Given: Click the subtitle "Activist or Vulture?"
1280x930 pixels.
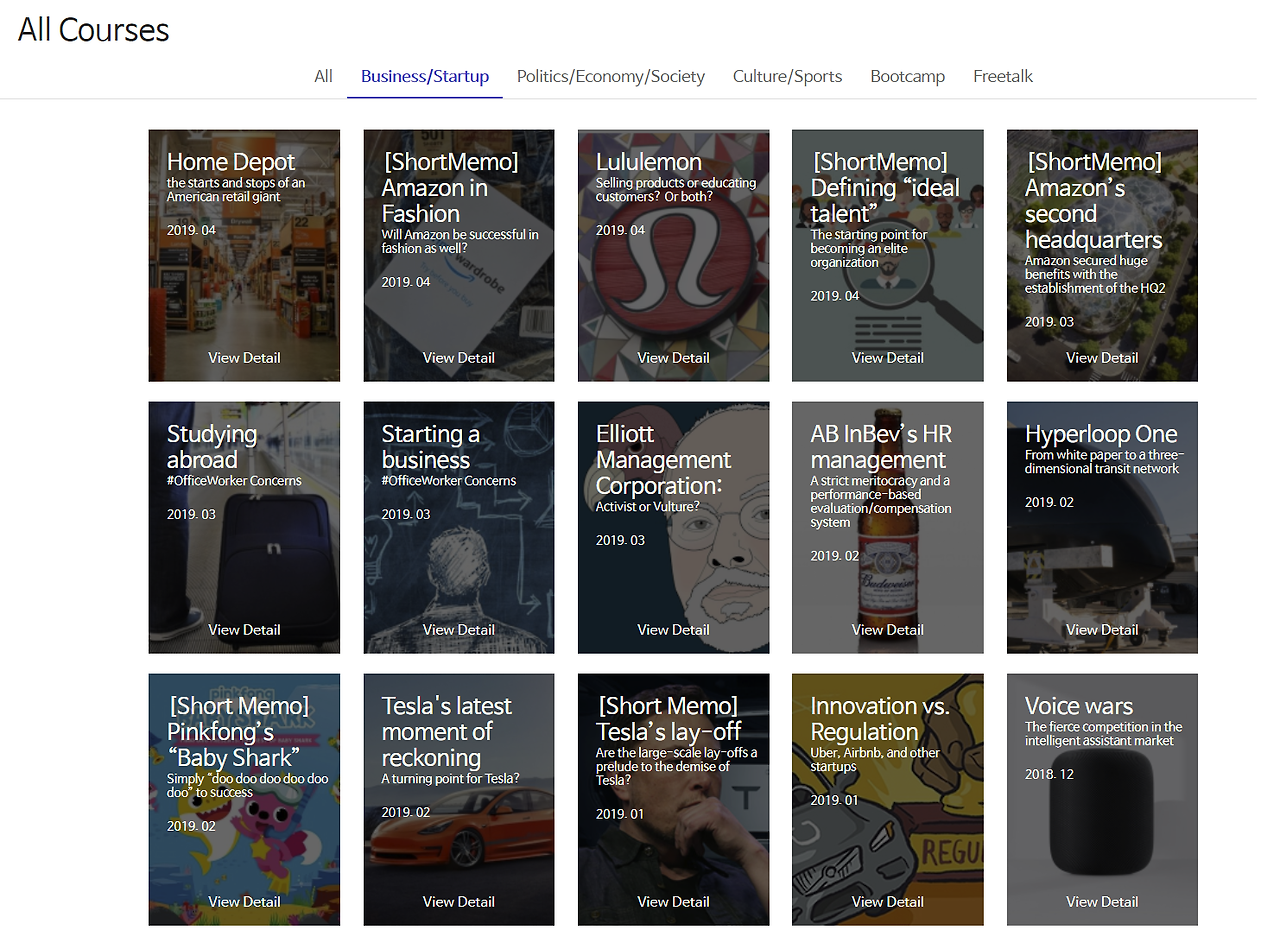Looking at the screenshot, I should click(x=648, y=507).
